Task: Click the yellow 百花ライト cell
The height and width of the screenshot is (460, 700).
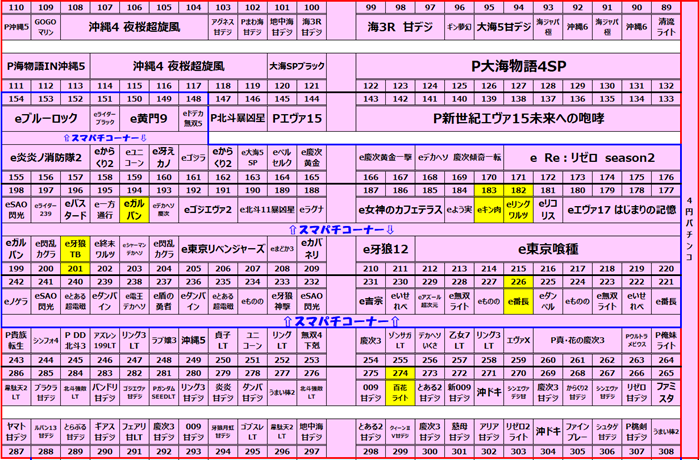Action: tap(400, 393)
